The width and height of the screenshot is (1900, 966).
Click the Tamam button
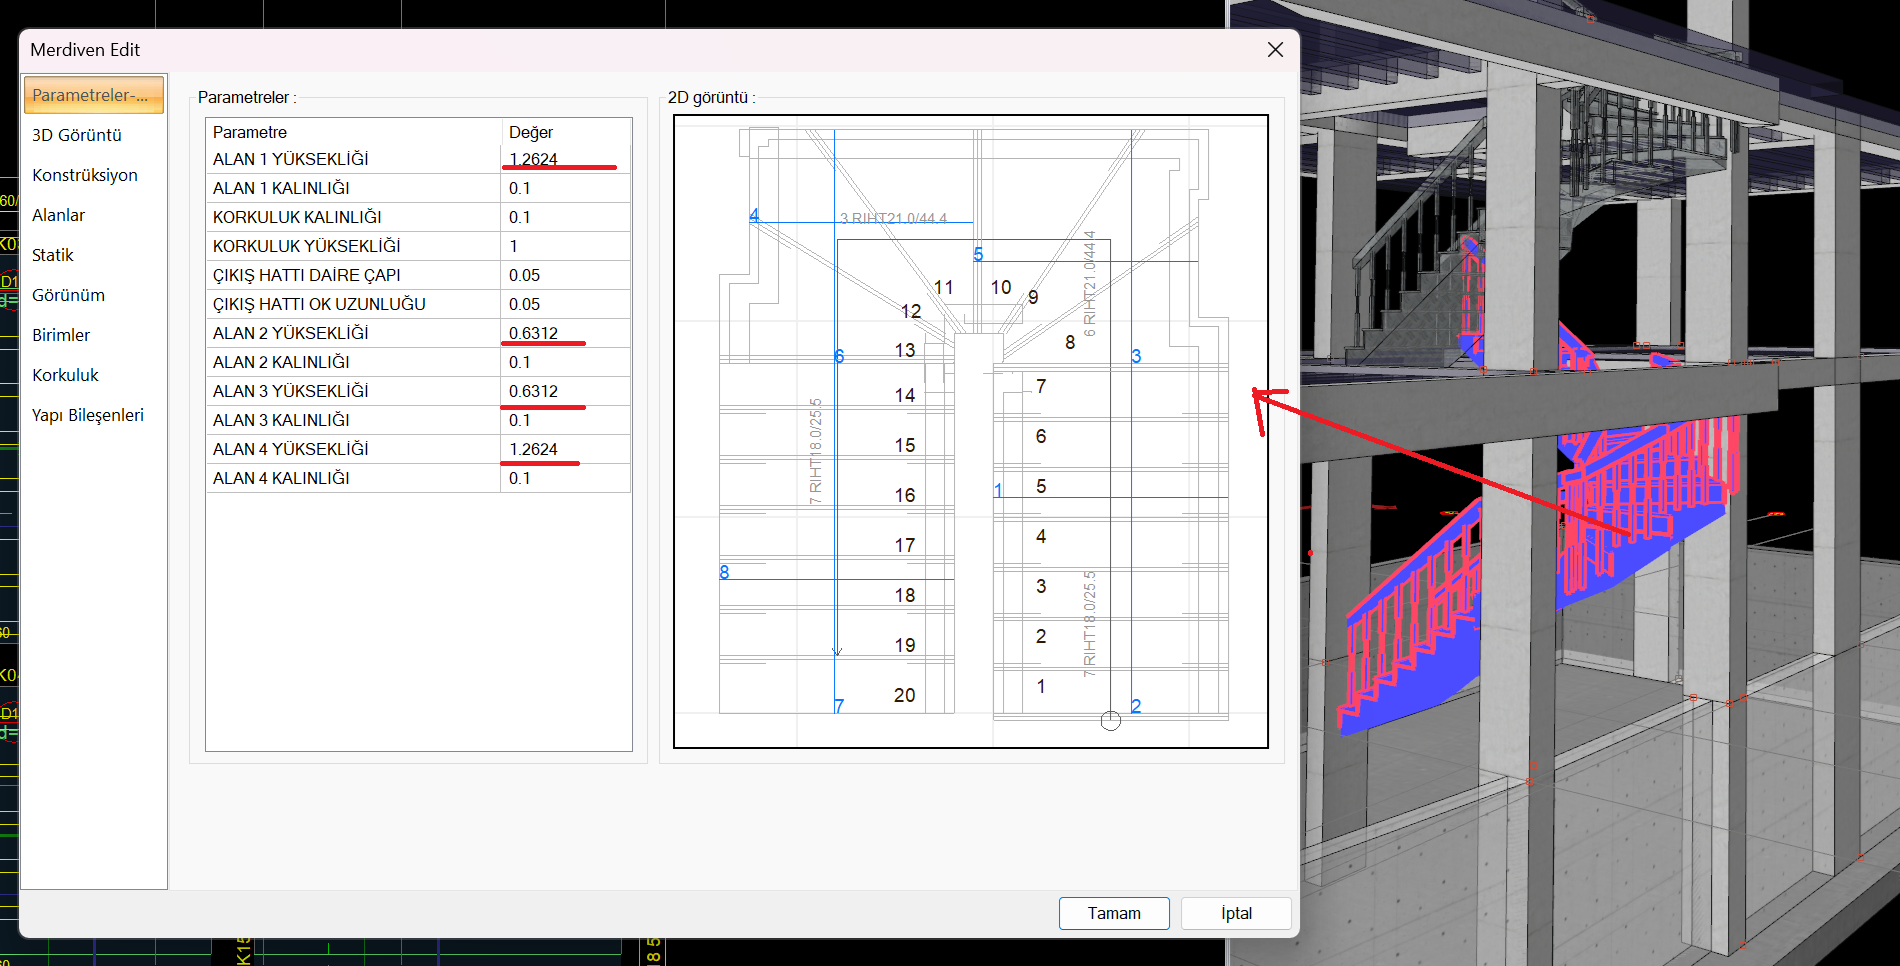pyautogui.click(x=1113, y=913)
